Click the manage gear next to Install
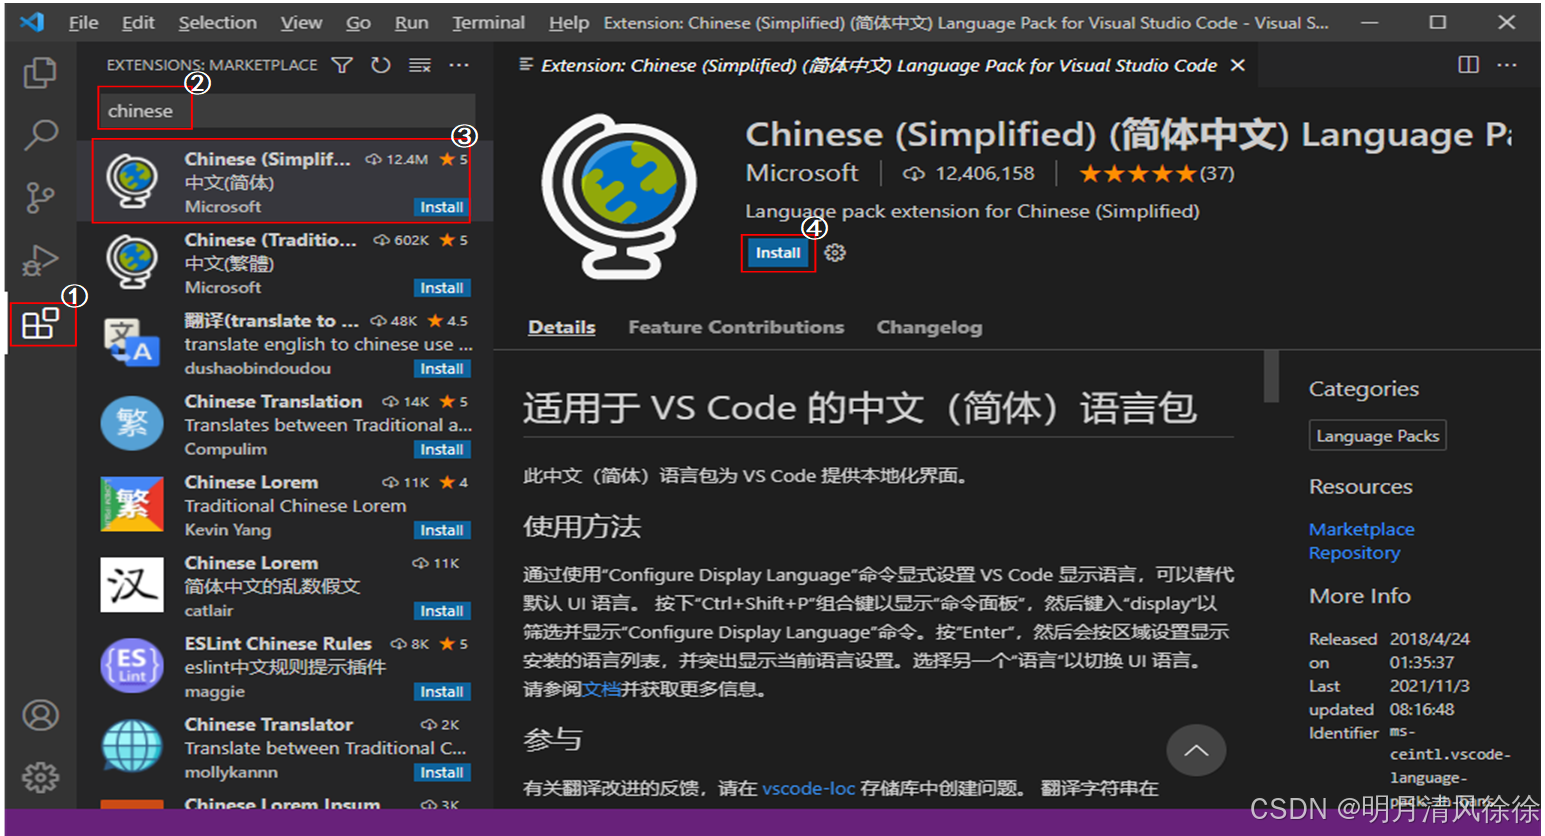Image resolution: width=1545 pixels, height=836 pixels. (x=835, y=253)
